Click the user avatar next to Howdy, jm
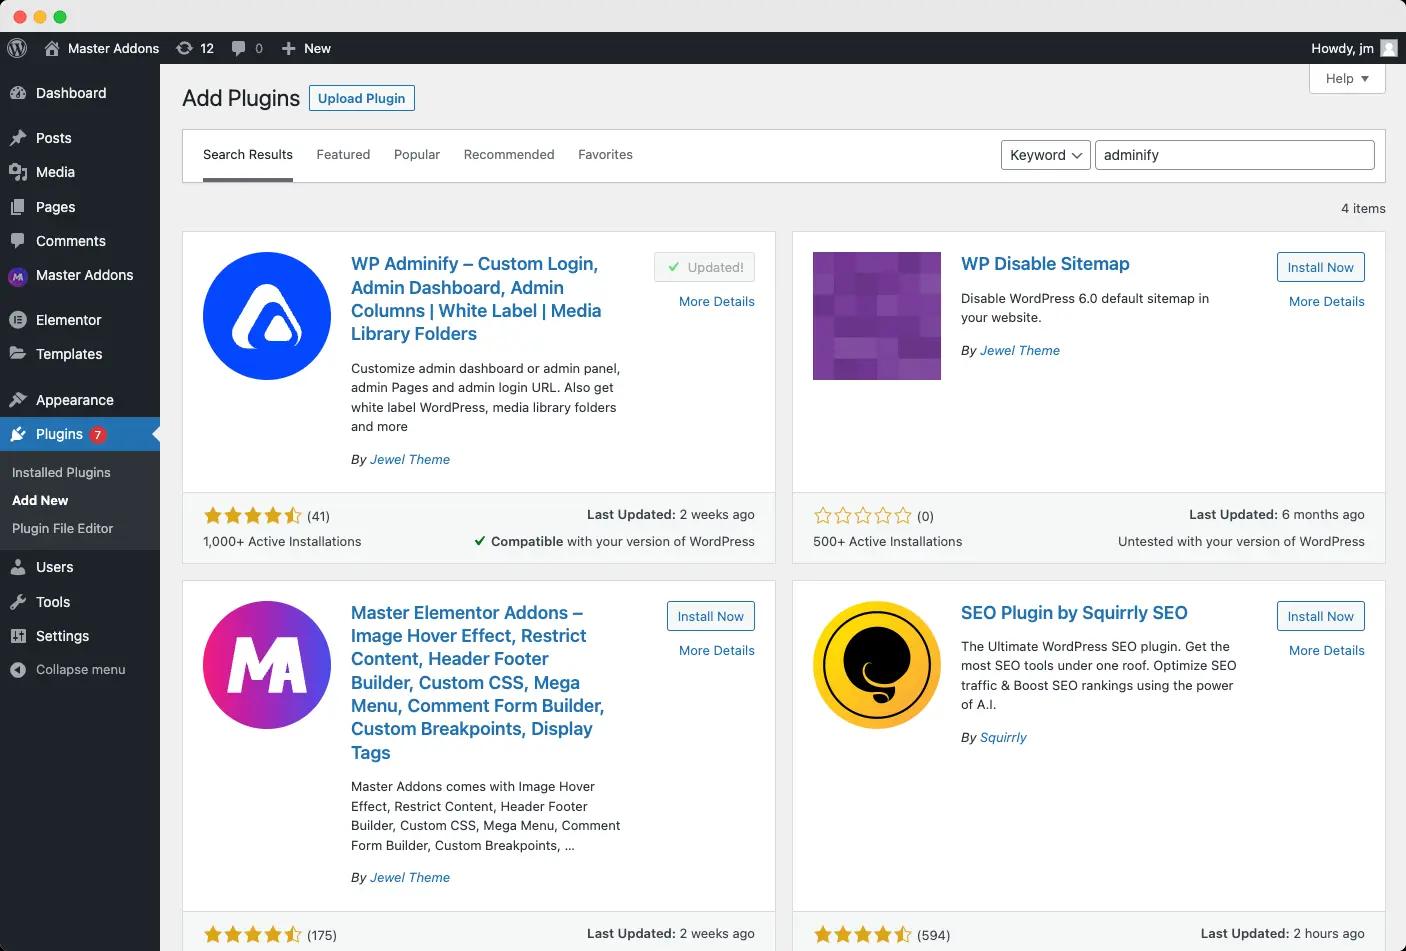The width and height of the screenshot is (1406, 951). pos(1389,48)
